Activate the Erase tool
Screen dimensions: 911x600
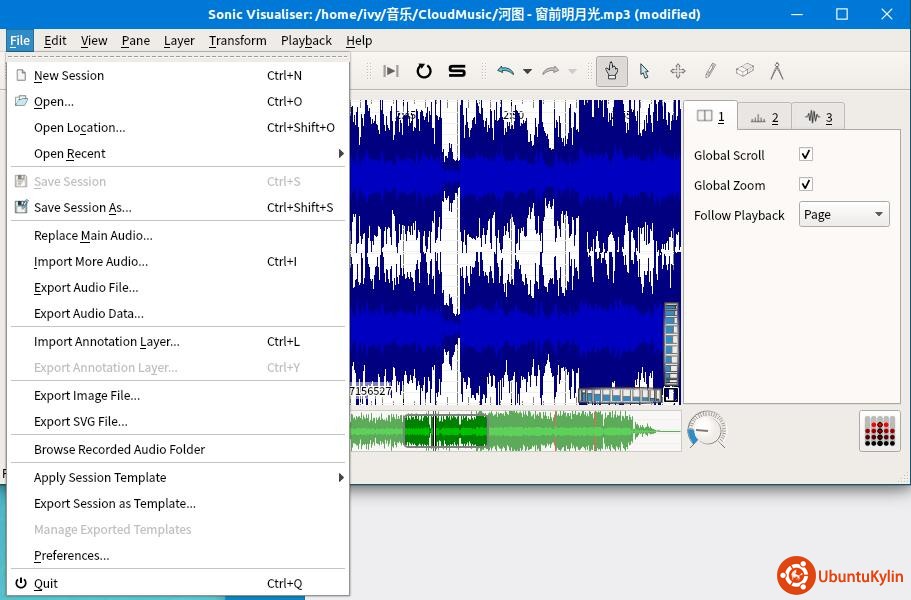pyautogui.click(x=744, y=71)
